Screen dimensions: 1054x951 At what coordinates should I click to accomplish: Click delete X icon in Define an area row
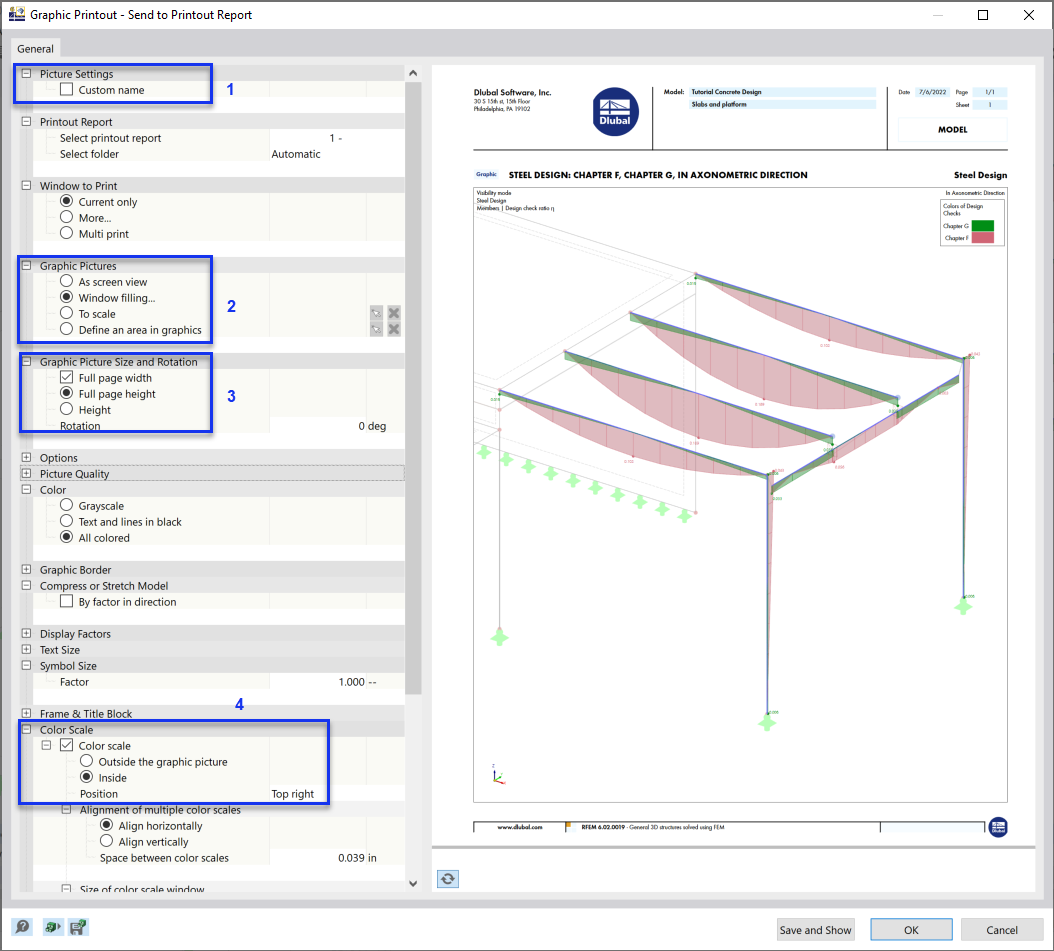(394, 329)
